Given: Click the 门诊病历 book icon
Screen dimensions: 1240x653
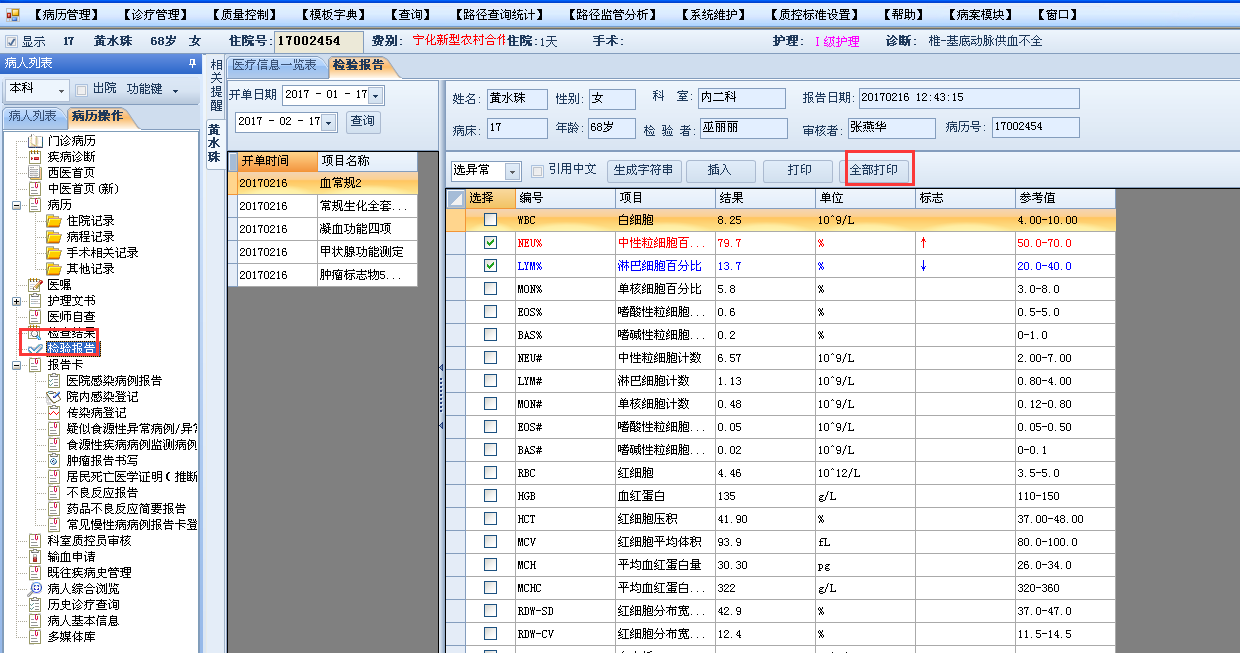Looking at the screenshot, I should coord(35,141).
